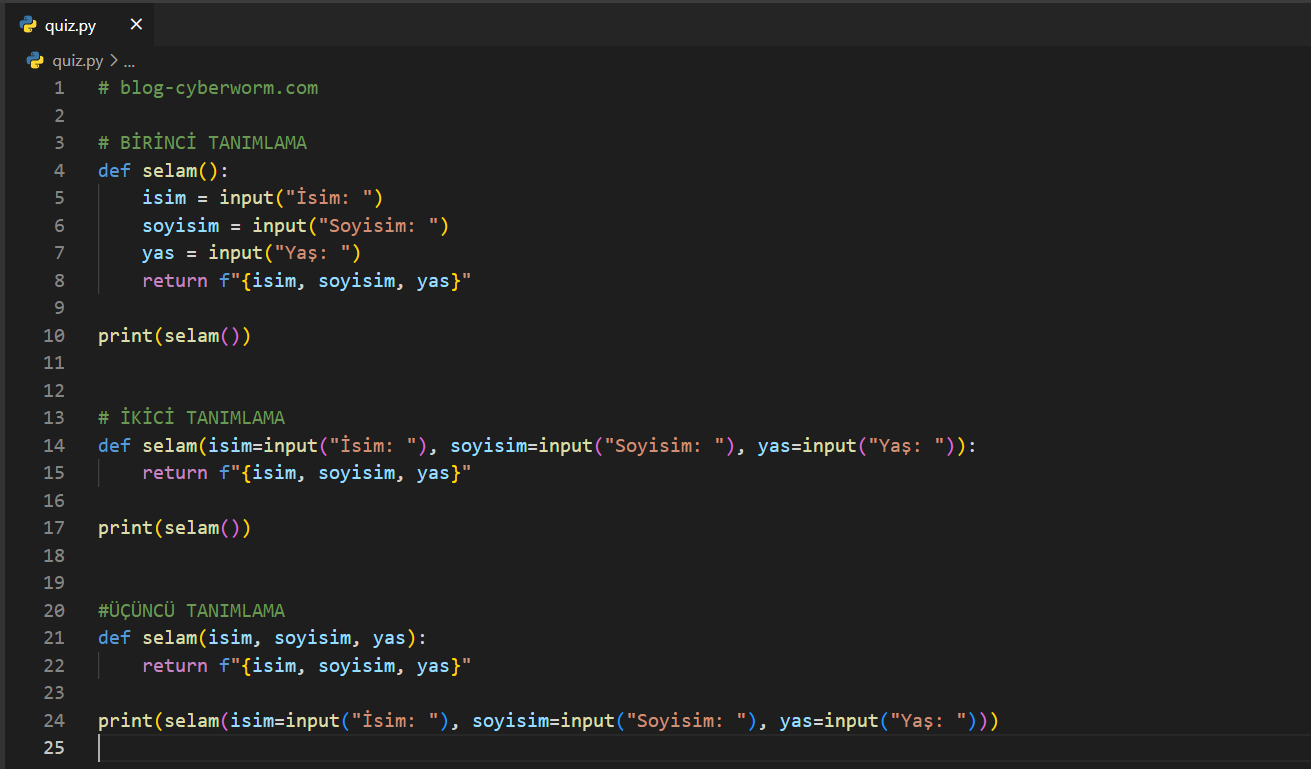Click the return keyword on line 8
Image resolution: width=1311 pixels, height=769 pixels.
click(174, 281)
